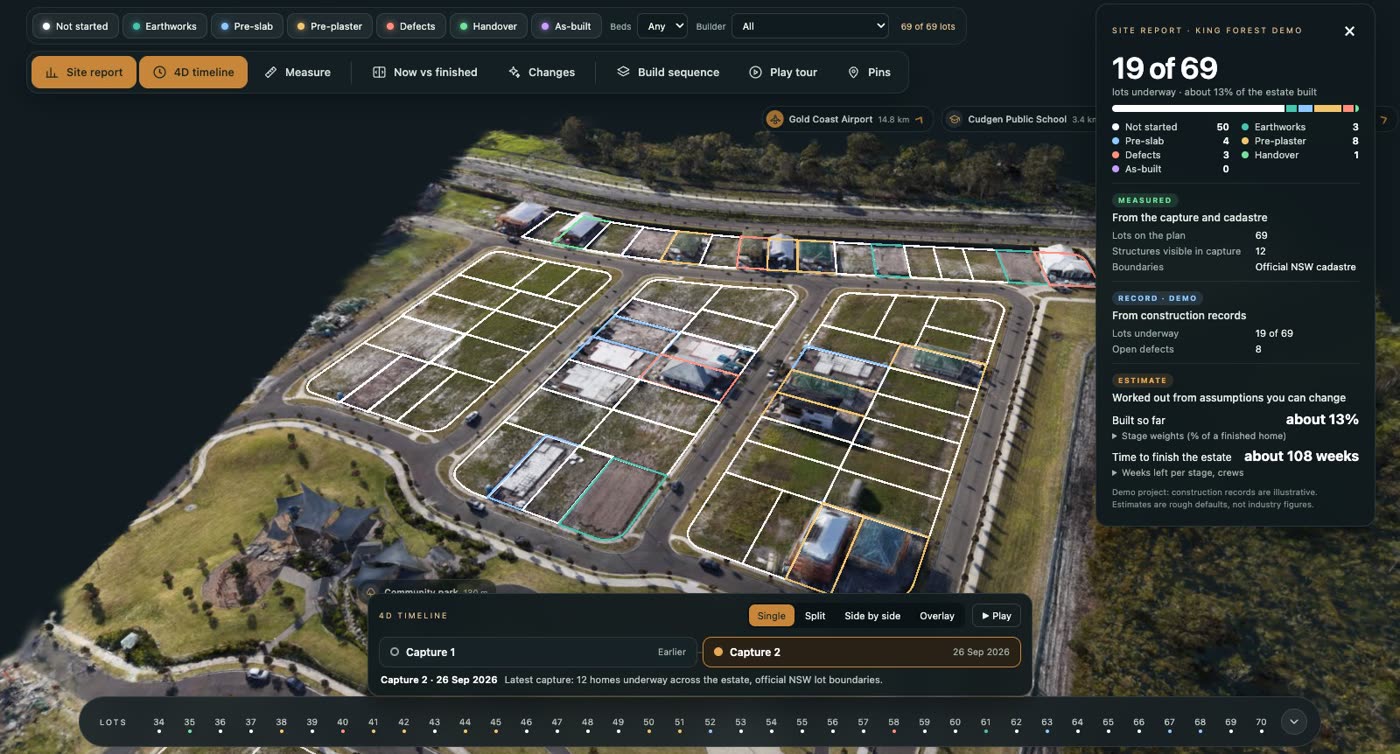The image size is (1400, 754).
Task: Toggle the As-built stage filter
Action: tap(567, 26)
